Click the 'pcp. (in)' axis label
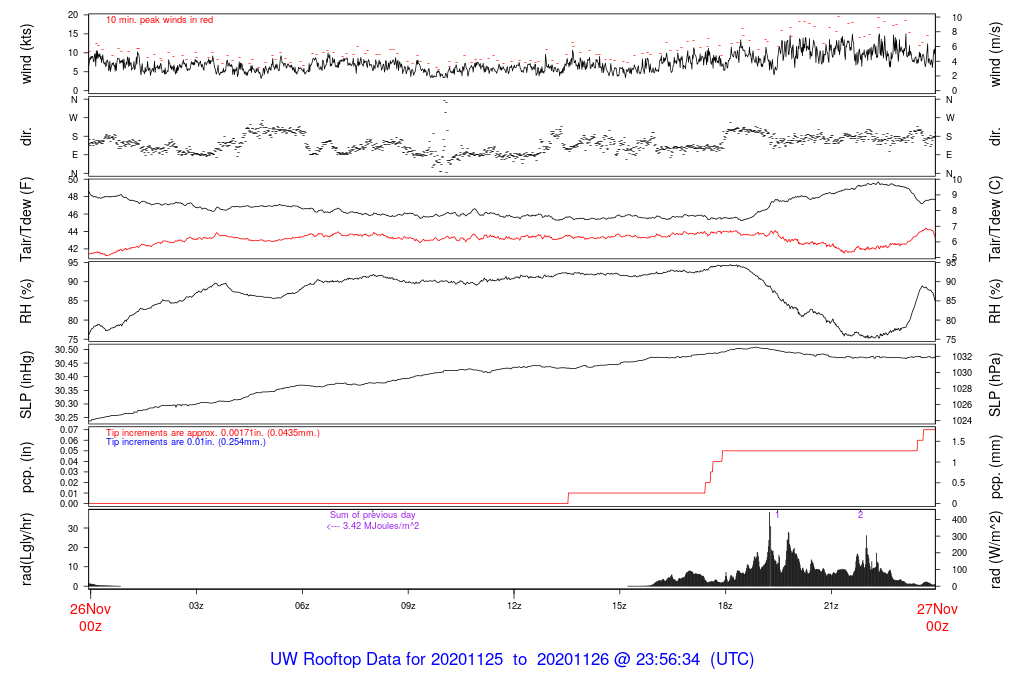This screenshot has height=700, width=1024. coord(27,468)
